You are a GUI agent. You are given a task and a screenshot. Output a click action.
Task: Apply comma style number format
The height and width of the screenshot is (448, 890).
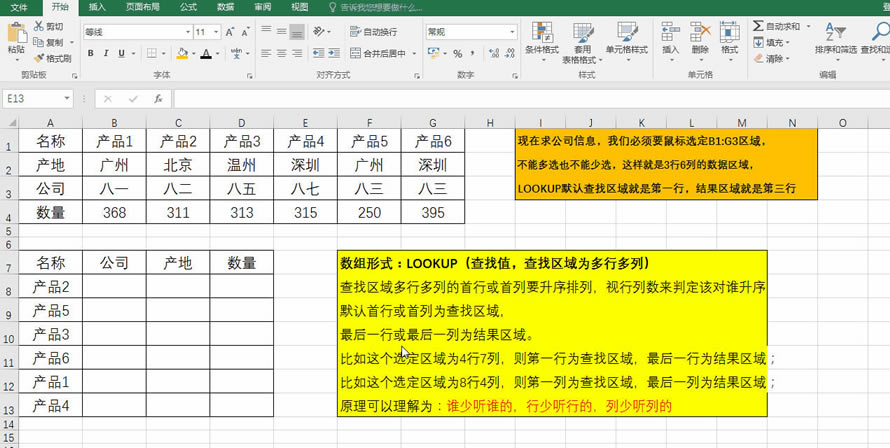pos(473,53)
